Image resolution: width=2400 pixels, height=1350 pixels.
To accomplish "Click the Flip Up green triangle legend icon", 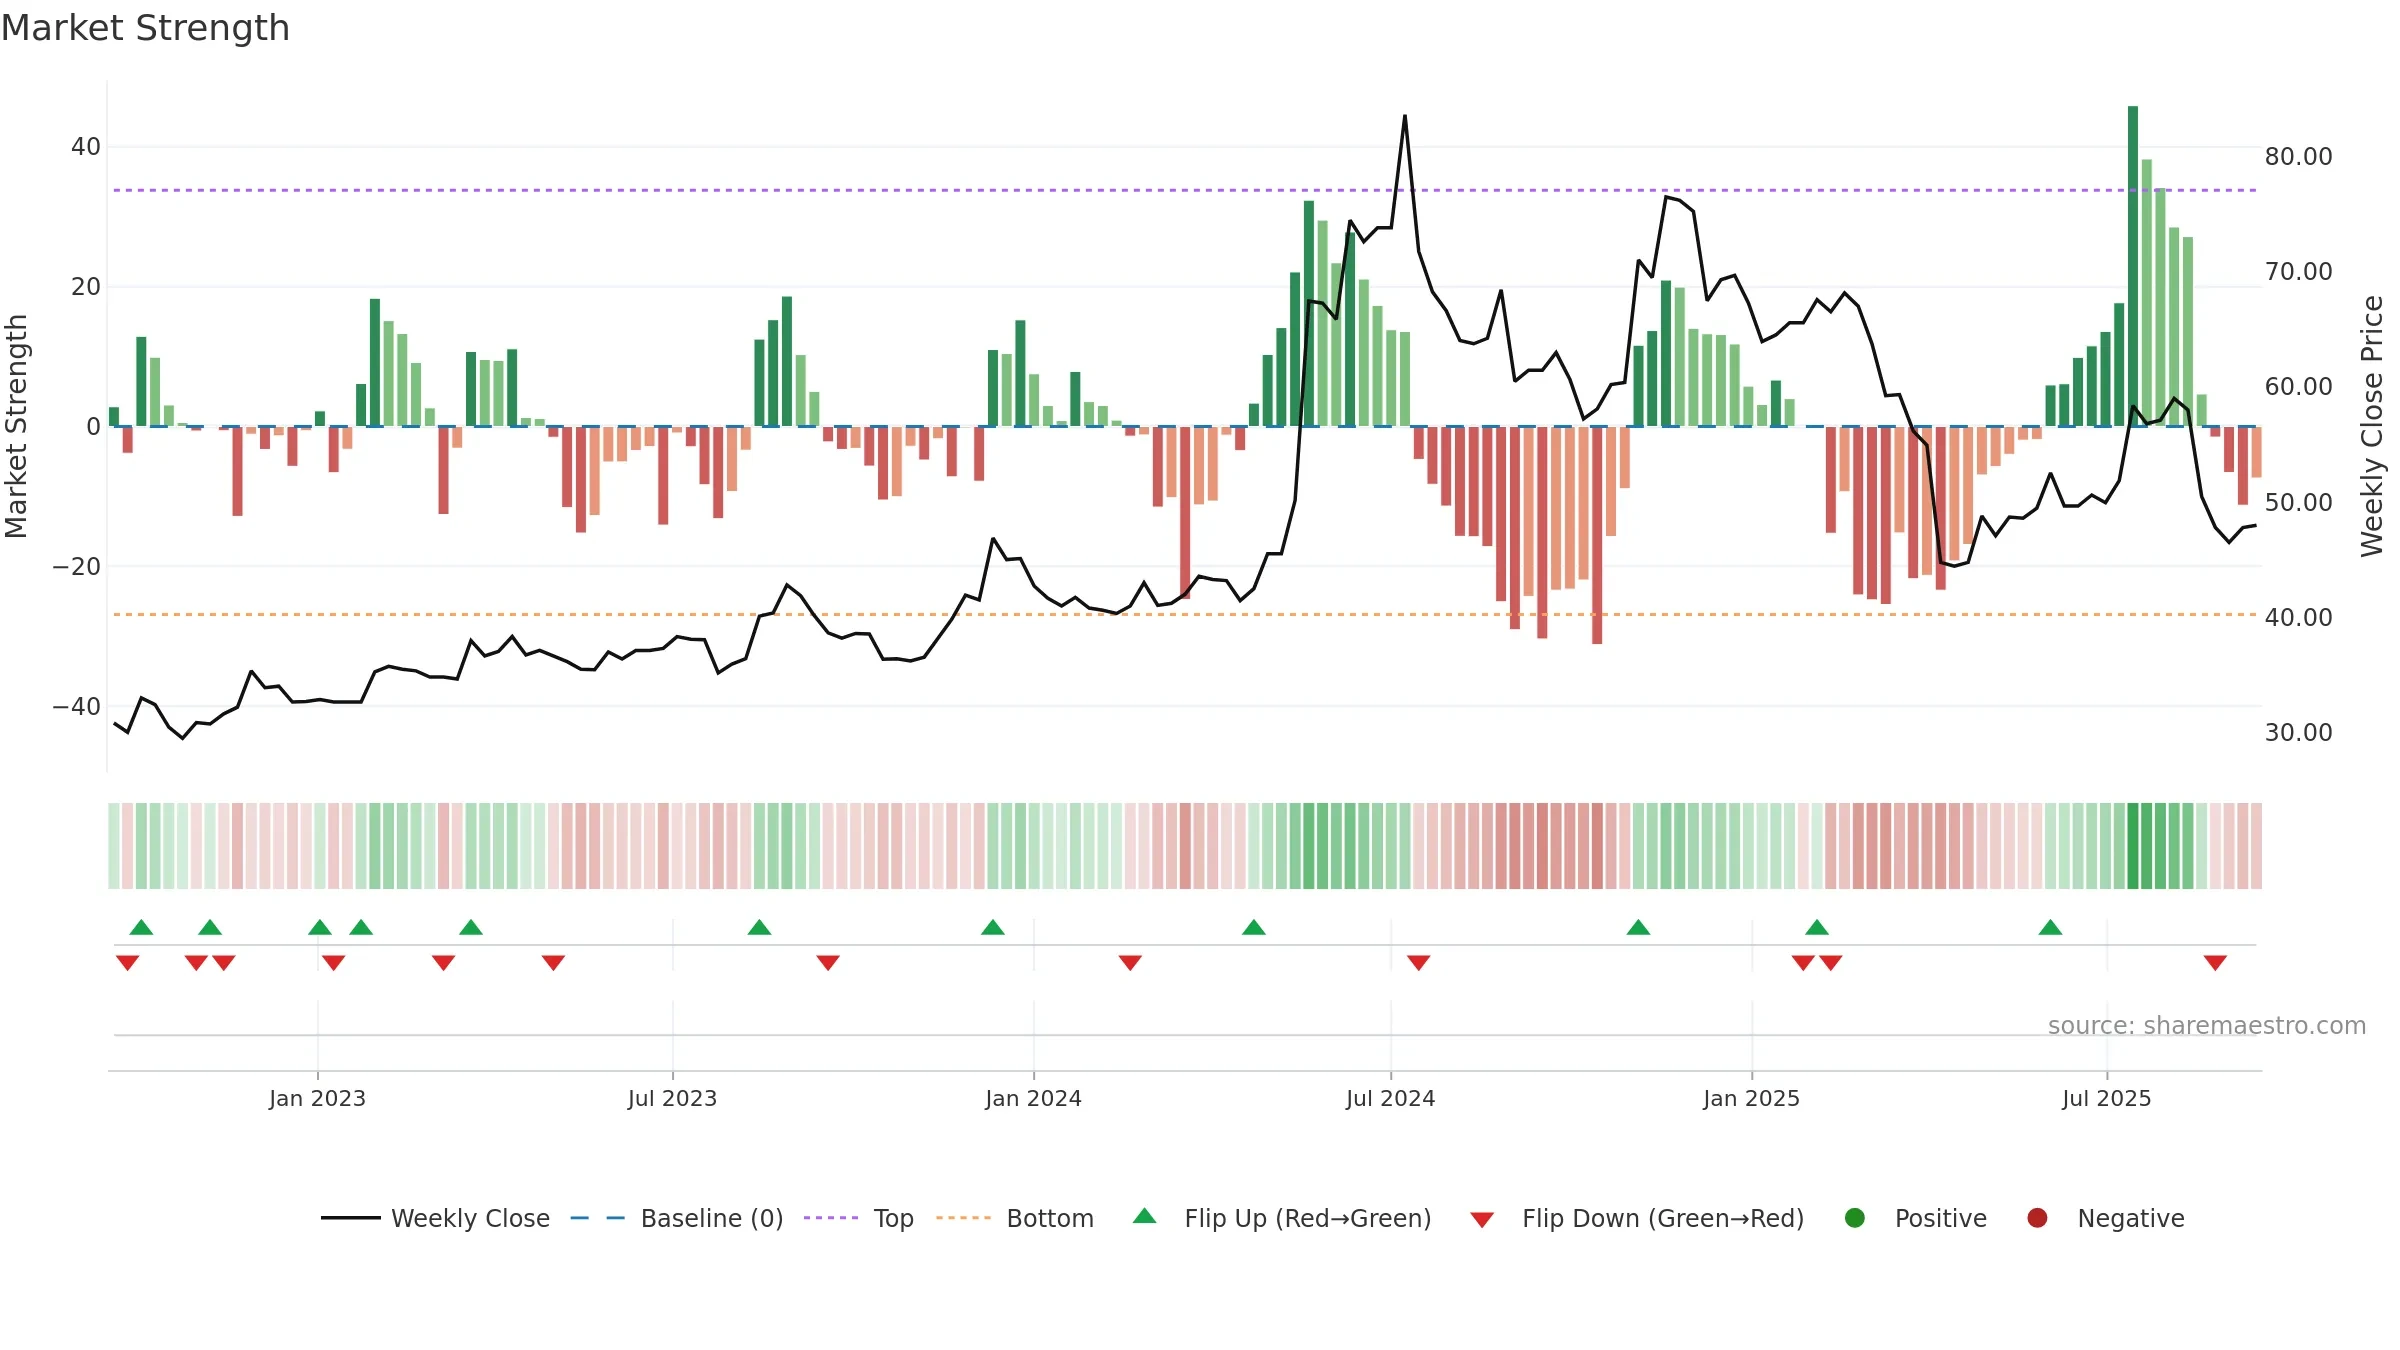I will (1145, 1217).
